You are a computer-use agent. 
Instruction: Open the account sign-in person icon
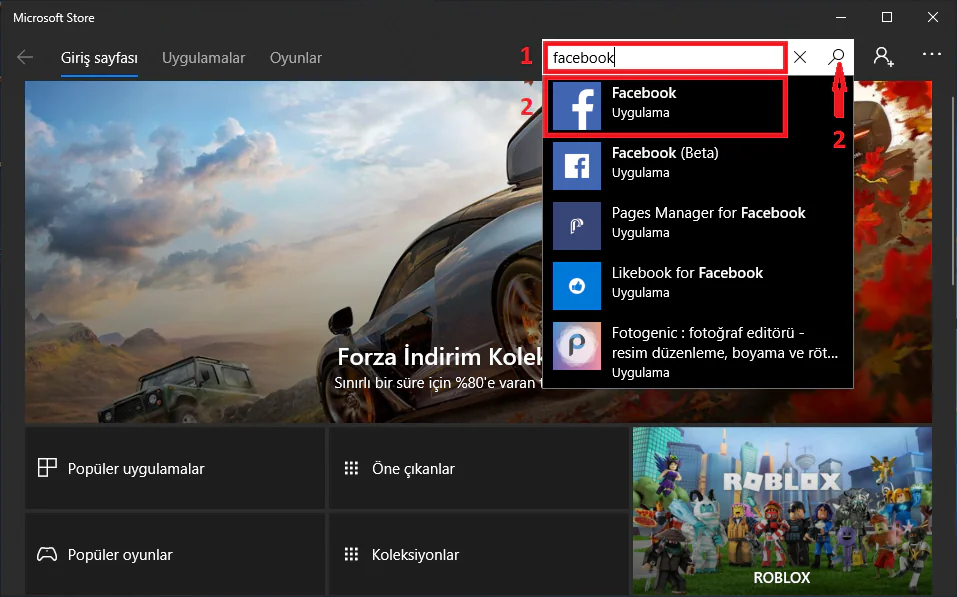click(883, 57)
